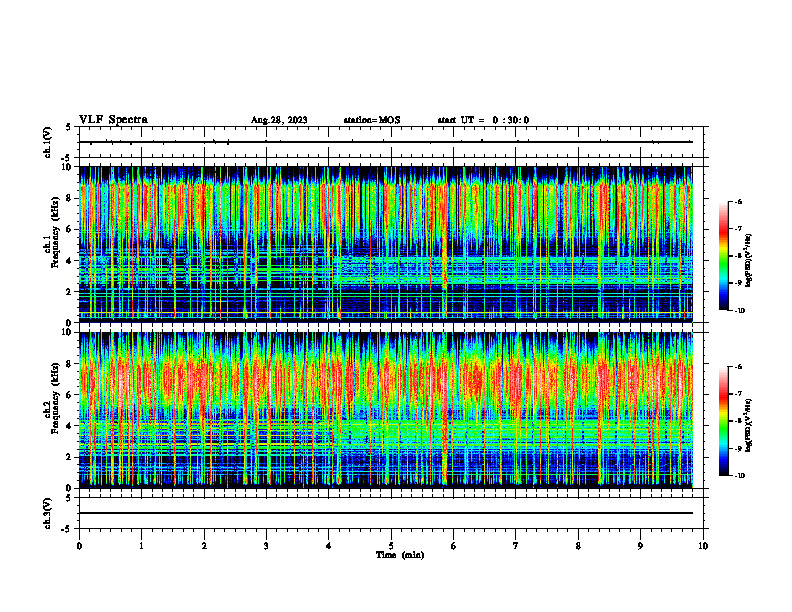Click the "VLF Spectra" plot title
792x612 pixels.
pos(113,120)
